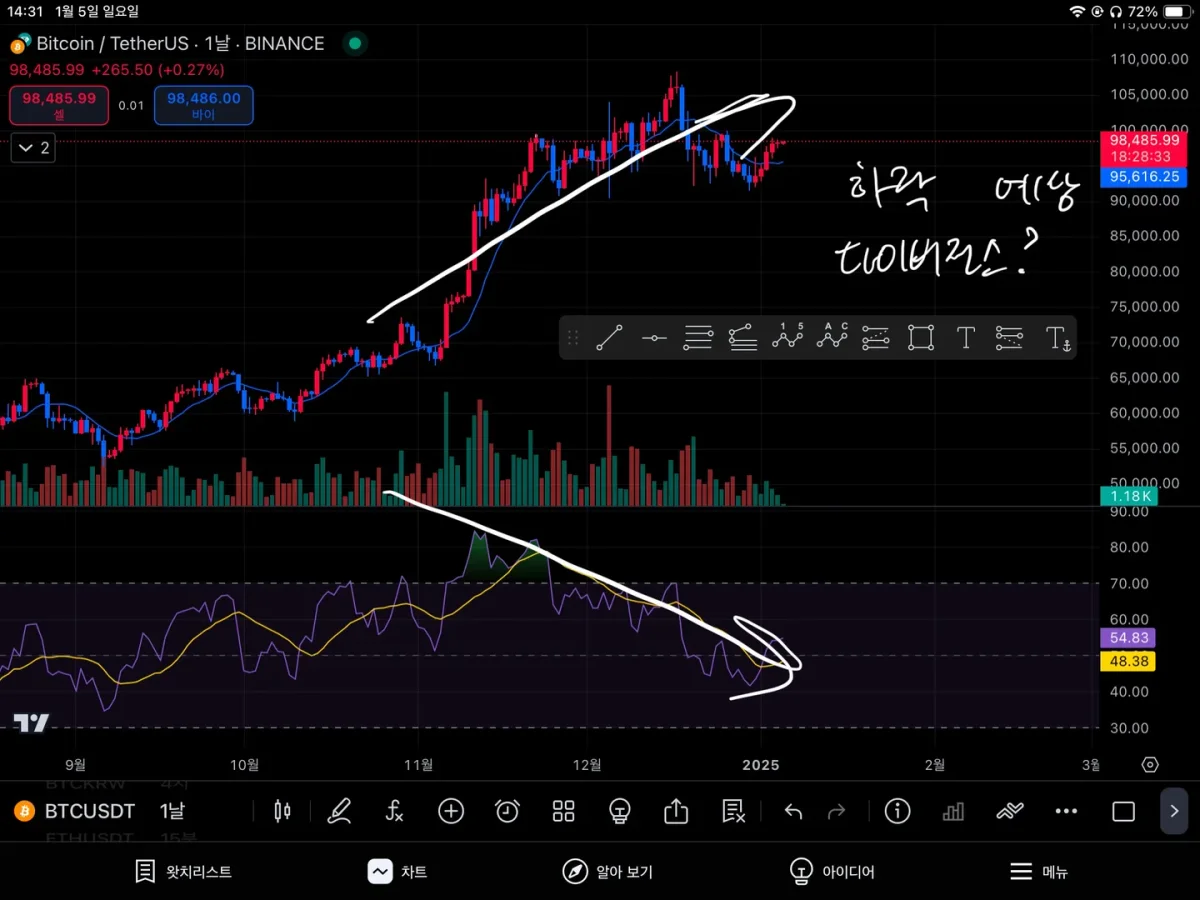The height and width of the screenshot is (900, 1200).
Task: Tap the 1.18K volume axis label
Action: click(x=1128, y=496)
